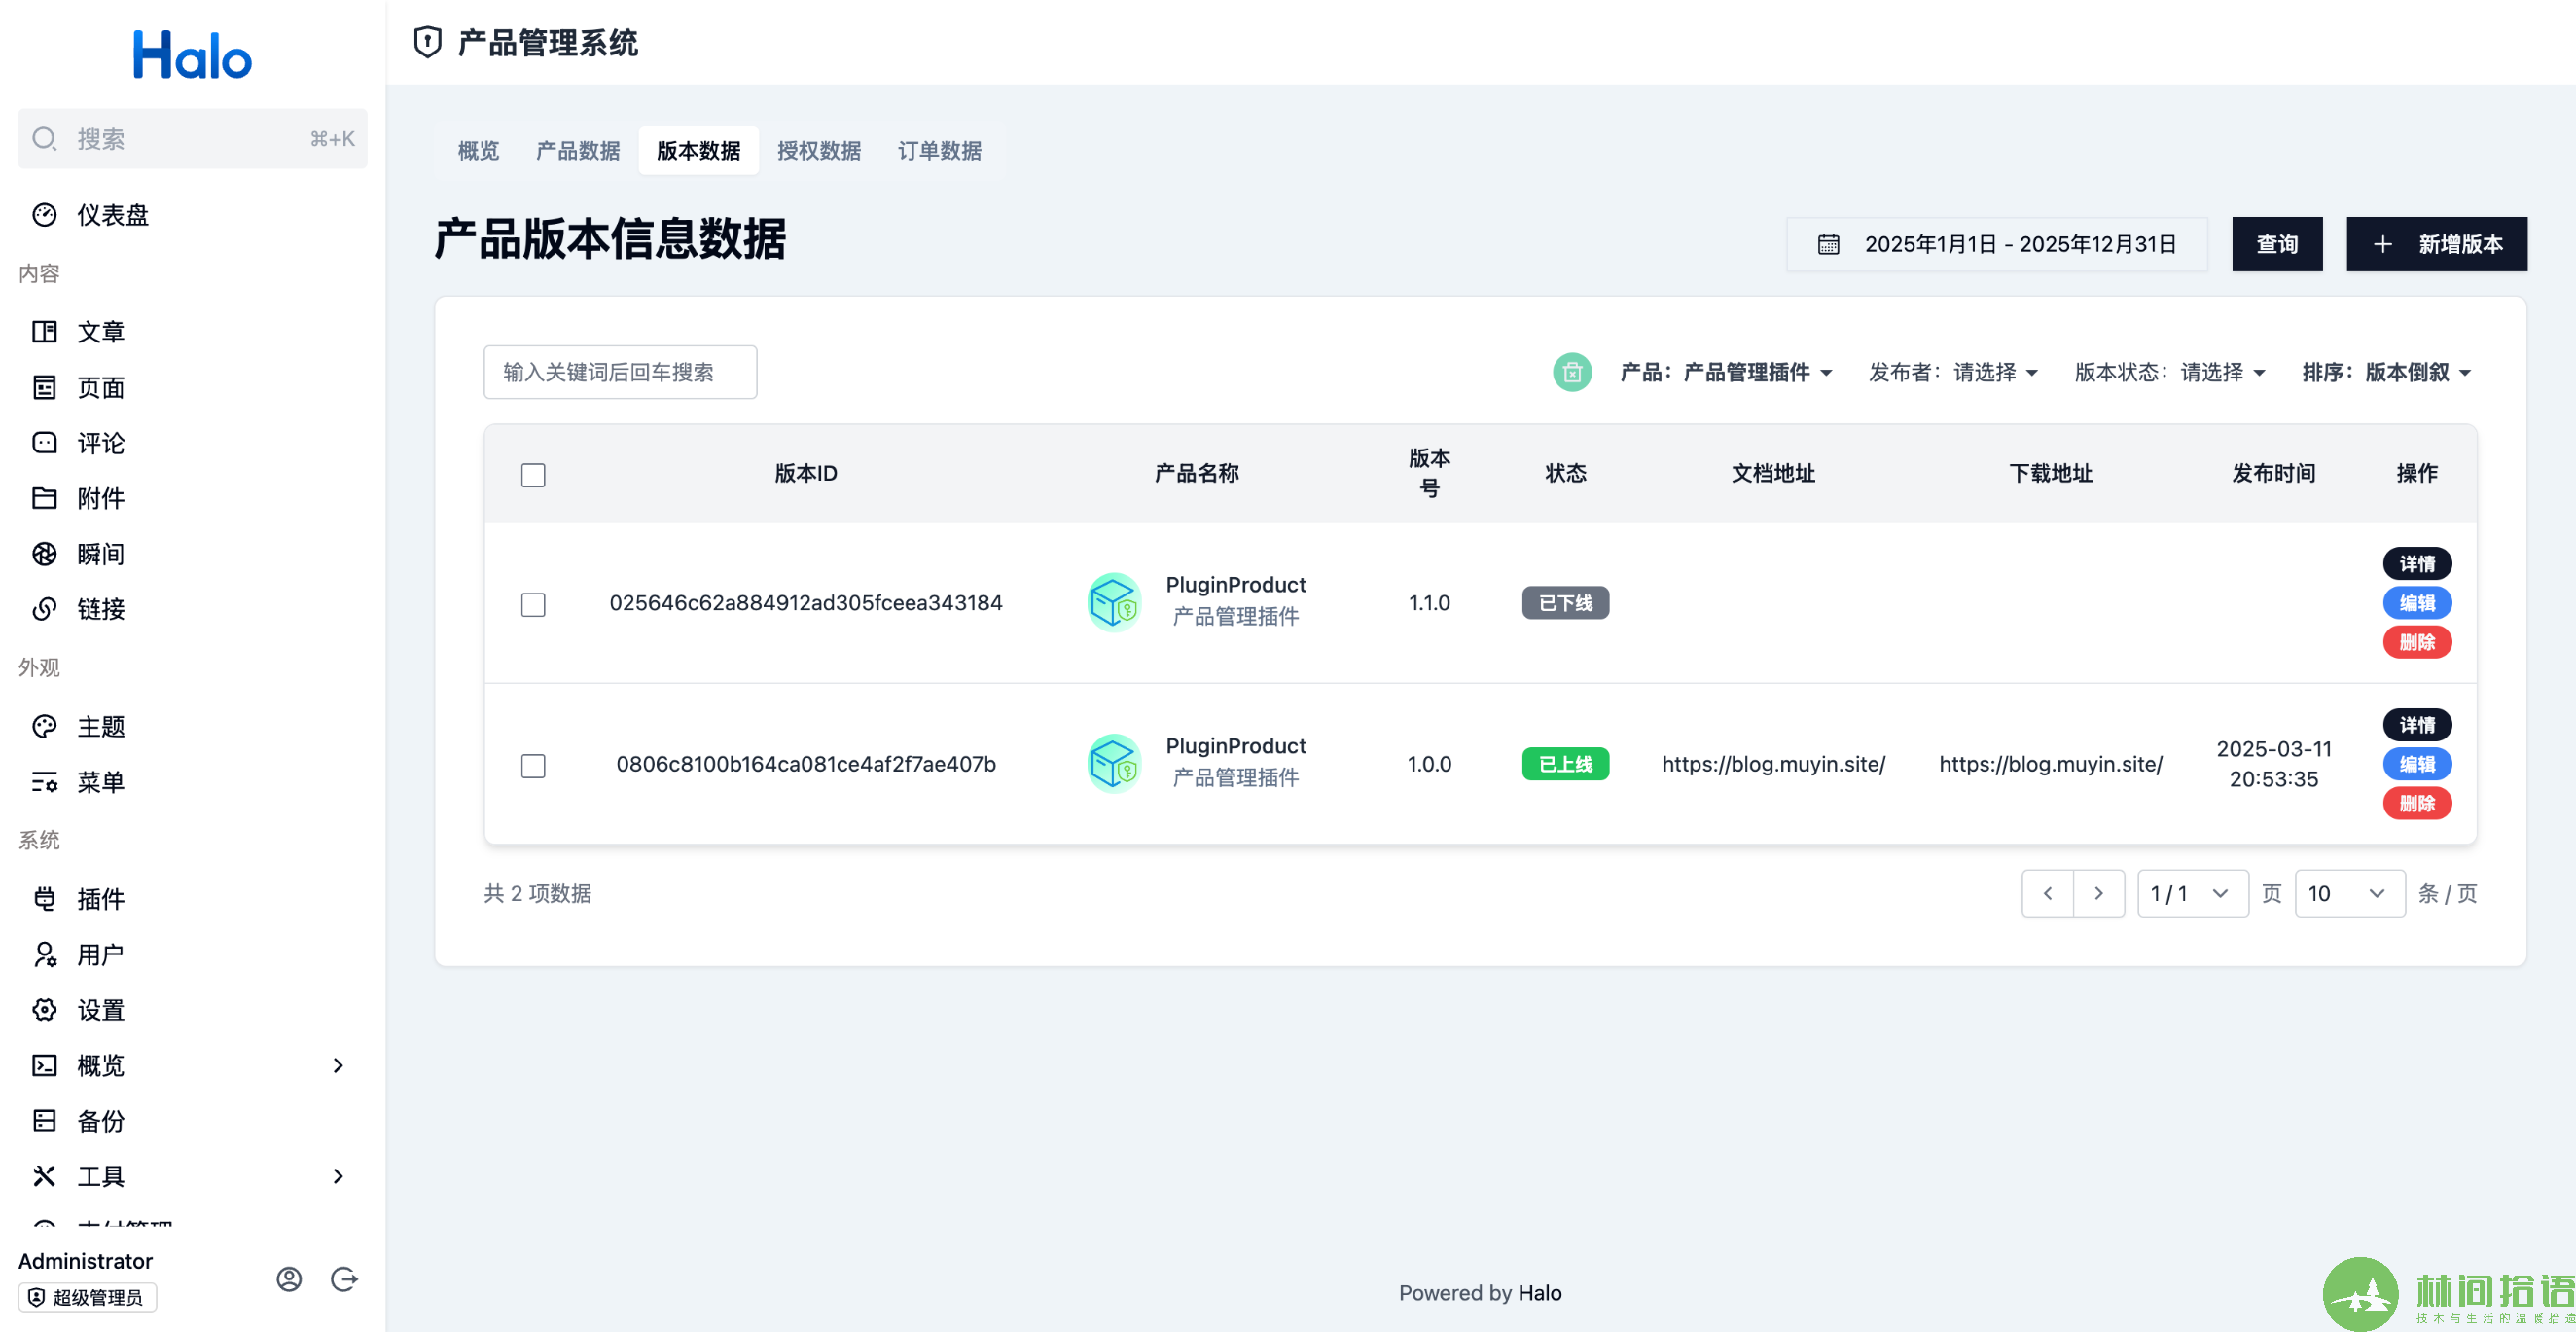Click PluginProduct icon in version 1.0.0 row
The width and height of the screenshot is (2576, 1332).
coord(1114,764)
